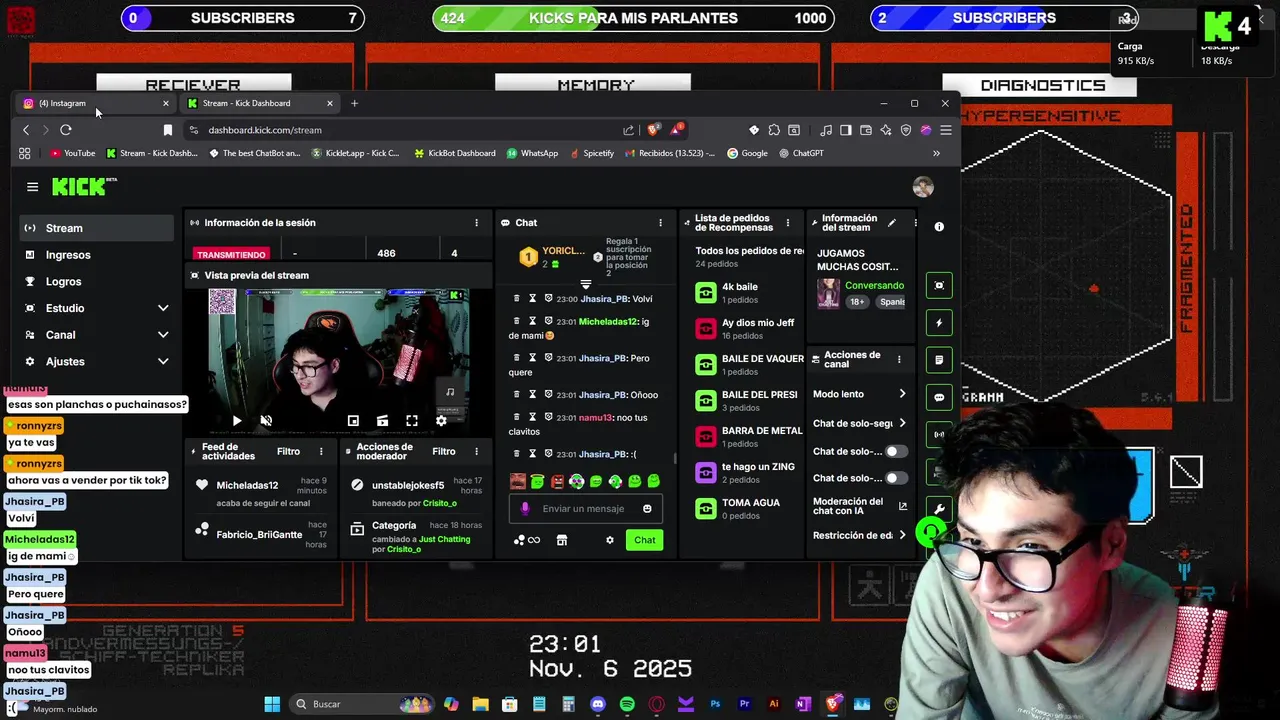Viewport: 1280px width, 720px height.
Task: Select Stream in the sidebar
Action: [x=97, y=228]
